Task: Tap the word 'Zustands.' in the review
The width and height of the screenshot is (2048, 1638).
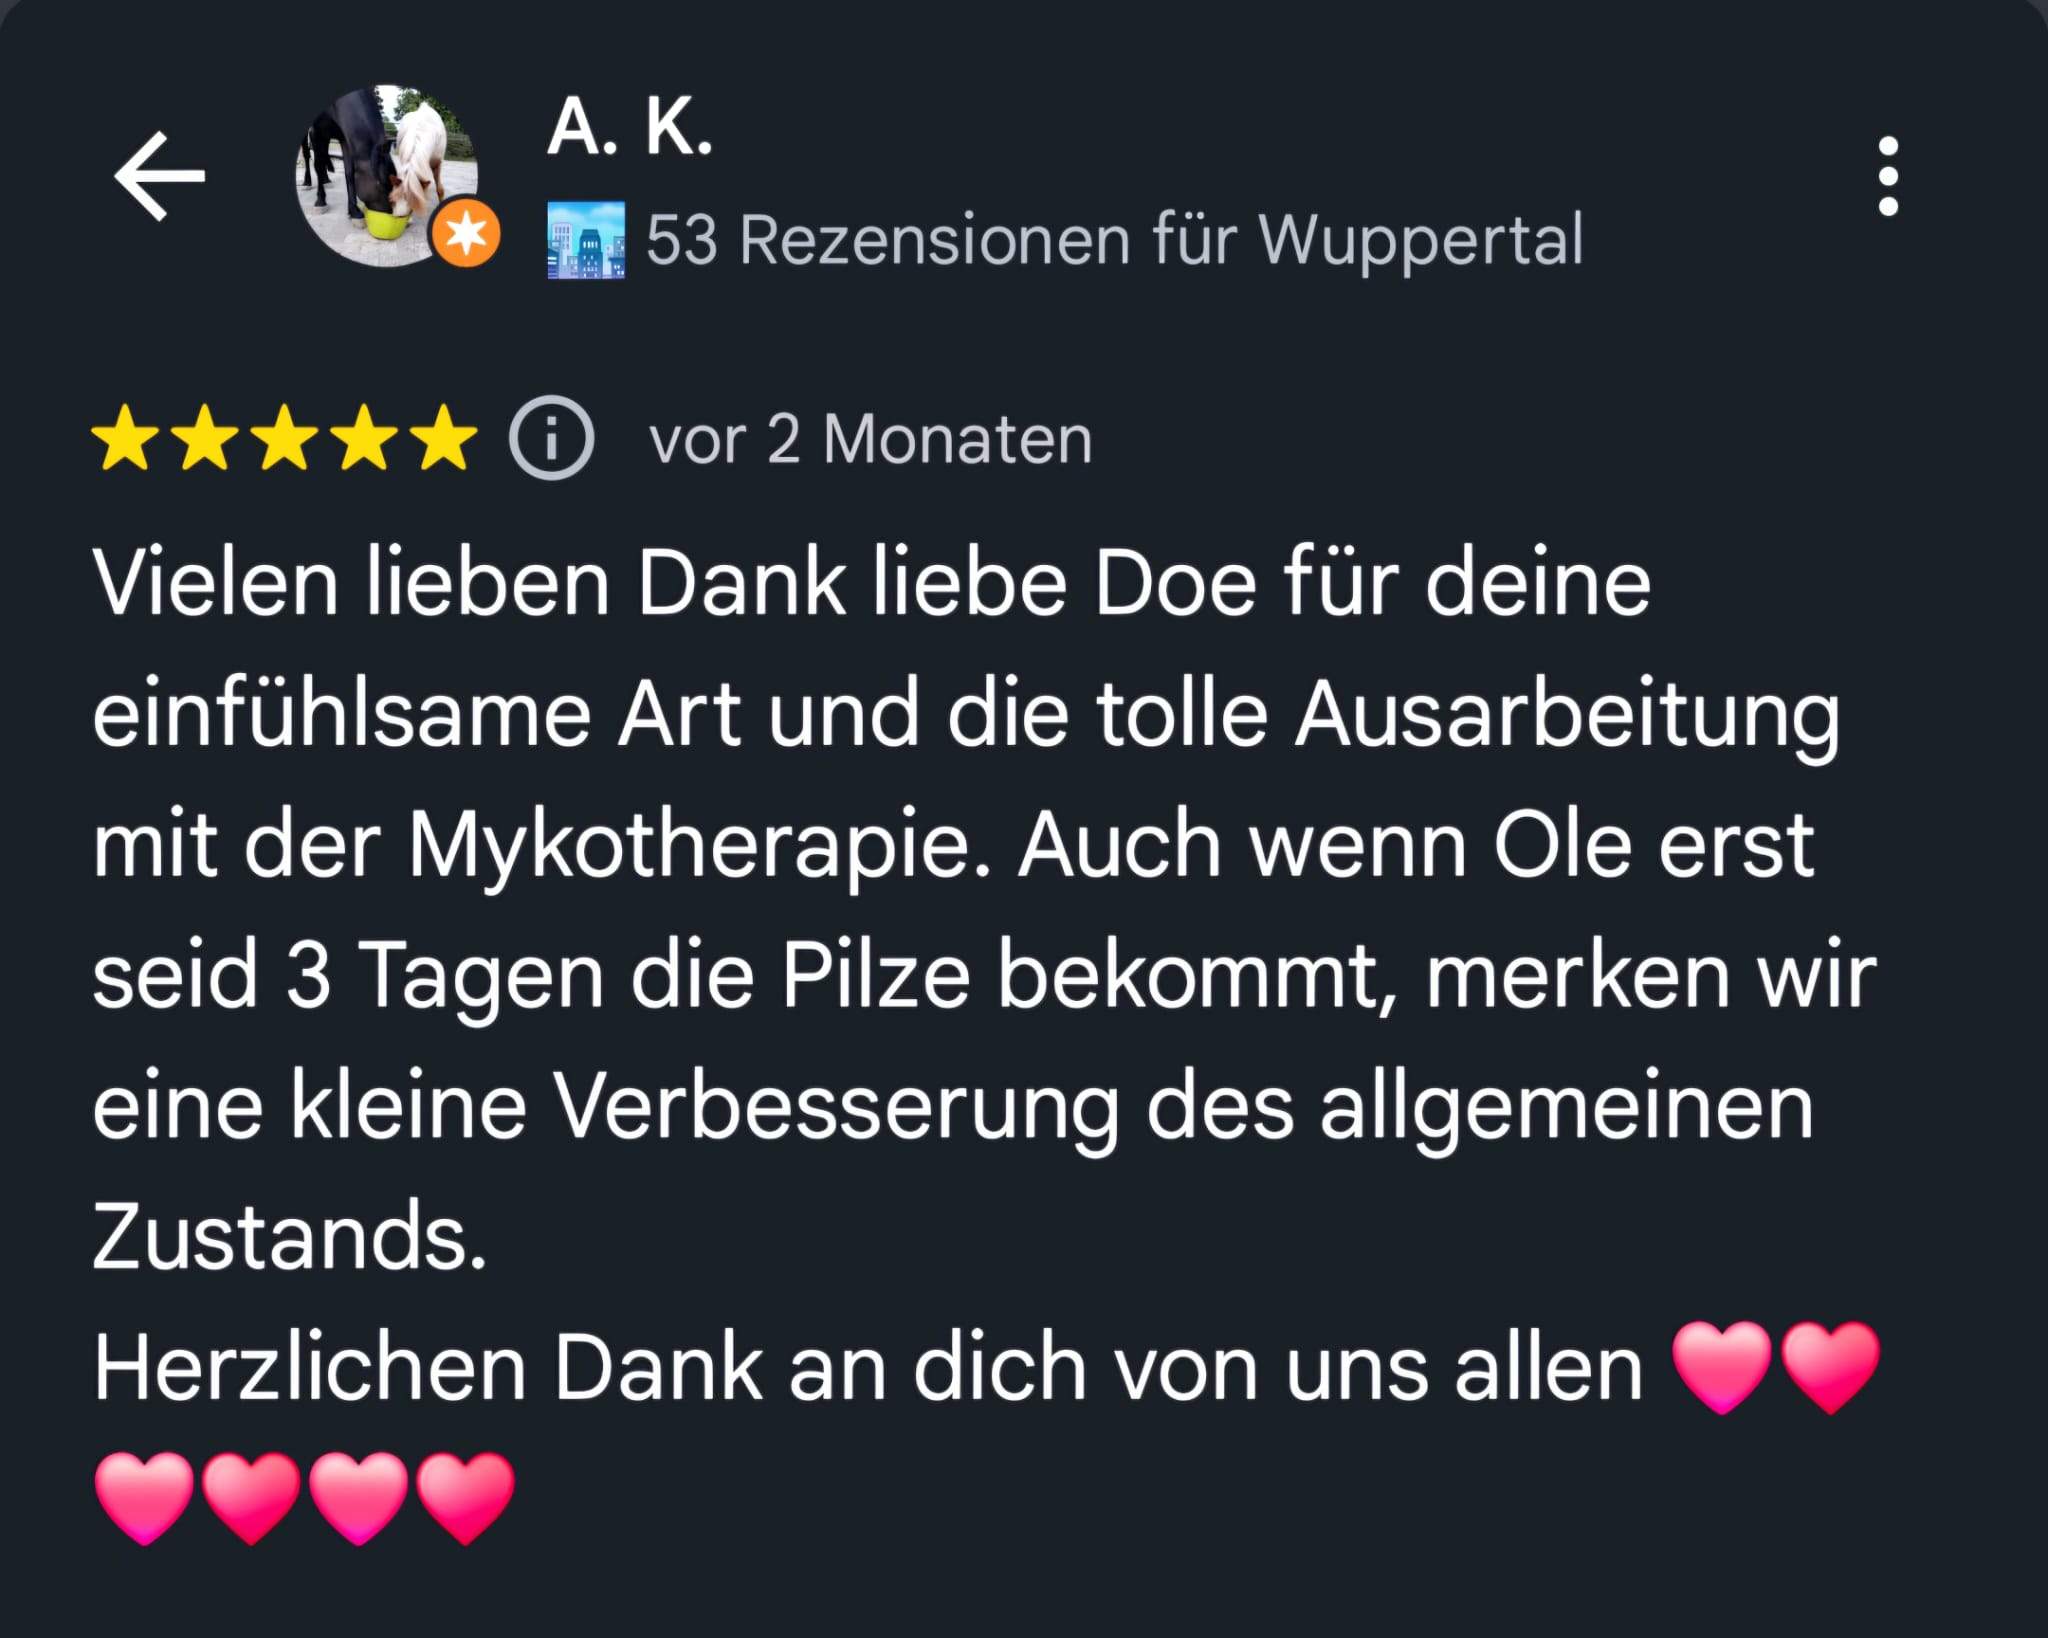Action: coord(290,1237)
